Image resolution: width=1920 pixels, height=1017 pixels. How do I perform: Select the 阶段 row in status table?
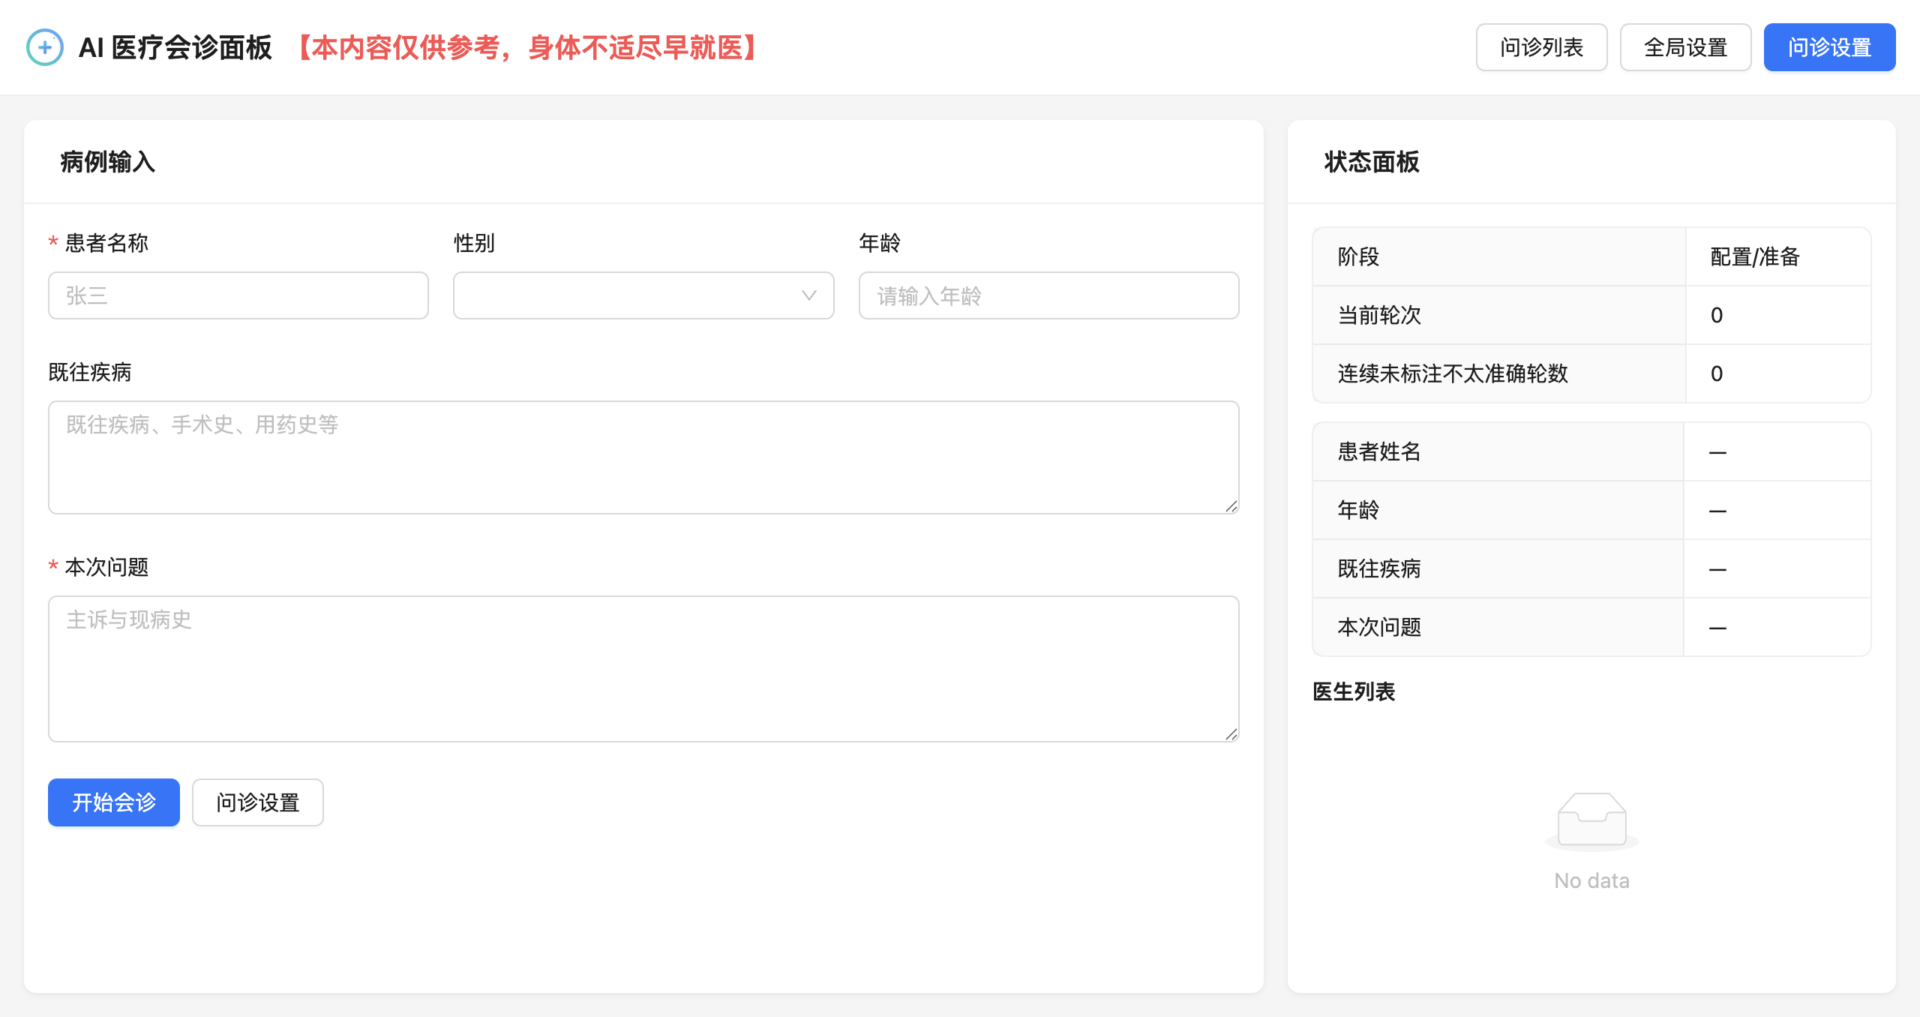click(x=1590, y=257)
